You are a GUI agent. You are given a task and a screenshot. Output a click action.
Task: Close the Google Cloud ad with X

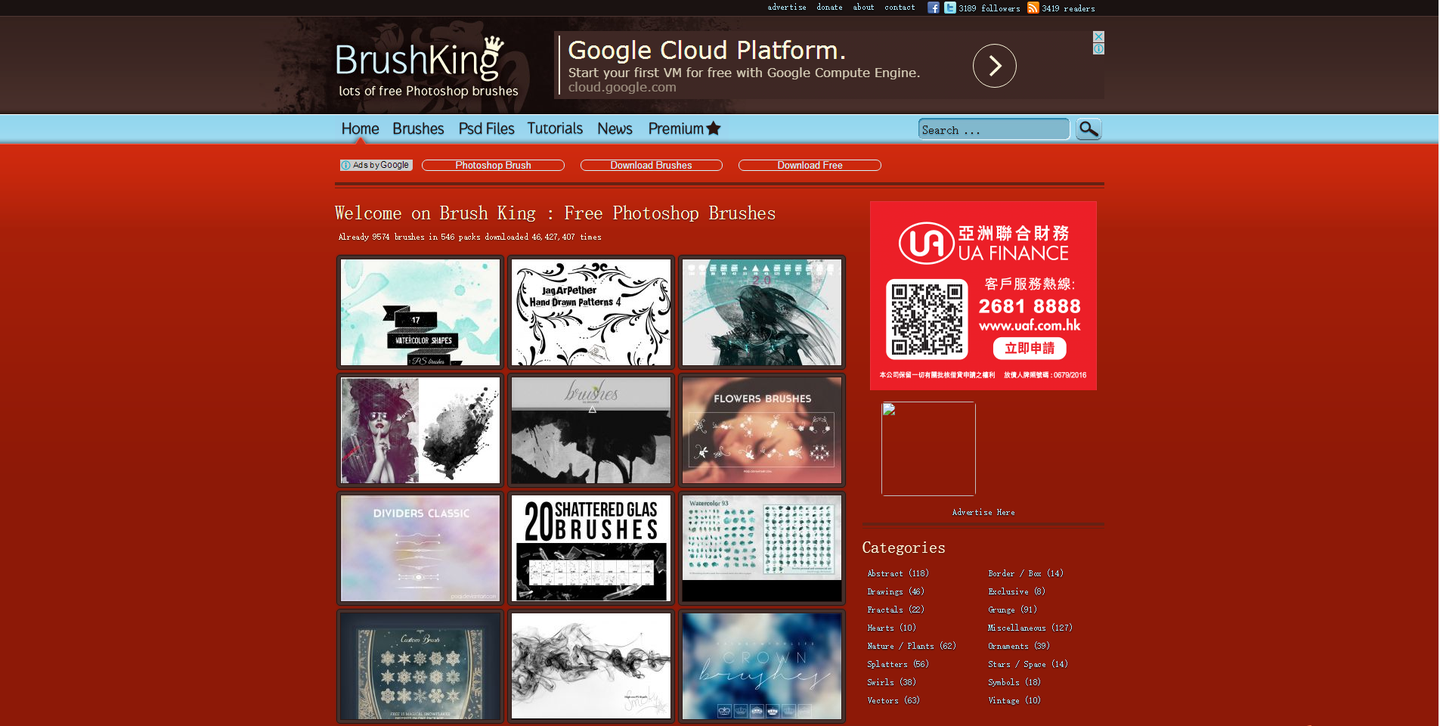(1099, 36)
